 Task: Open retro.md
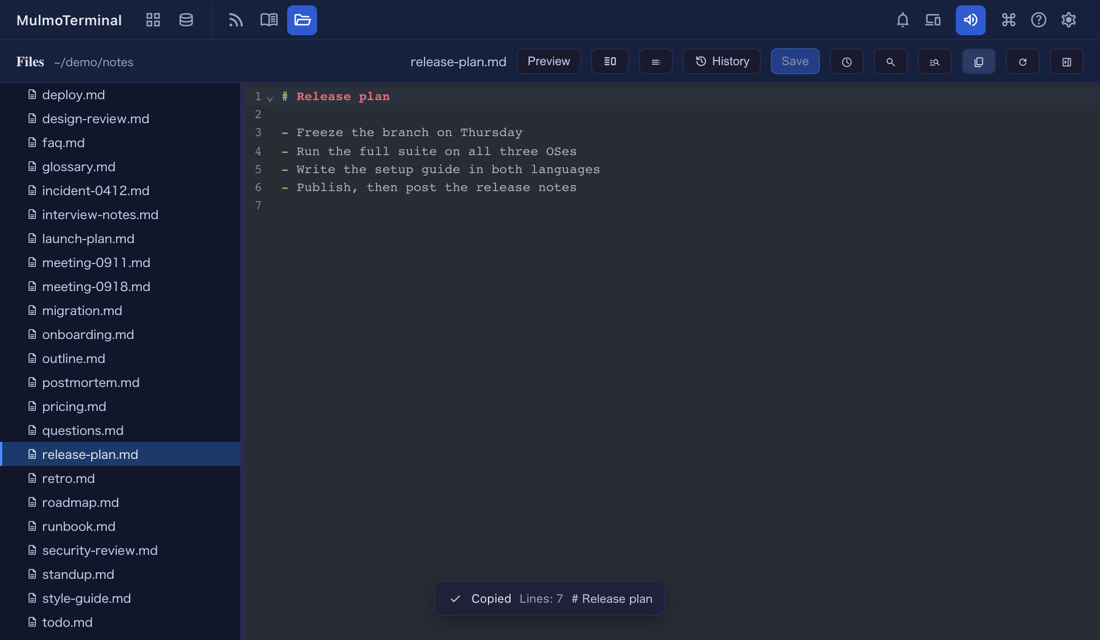click(x=120, y=479)
